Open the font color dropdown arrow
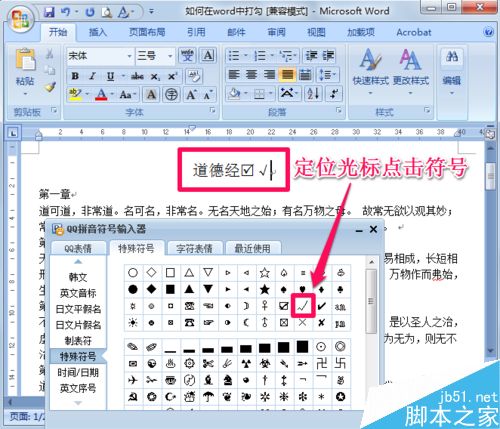The height and width of the screenshot is (429, 500). [112, 95]
